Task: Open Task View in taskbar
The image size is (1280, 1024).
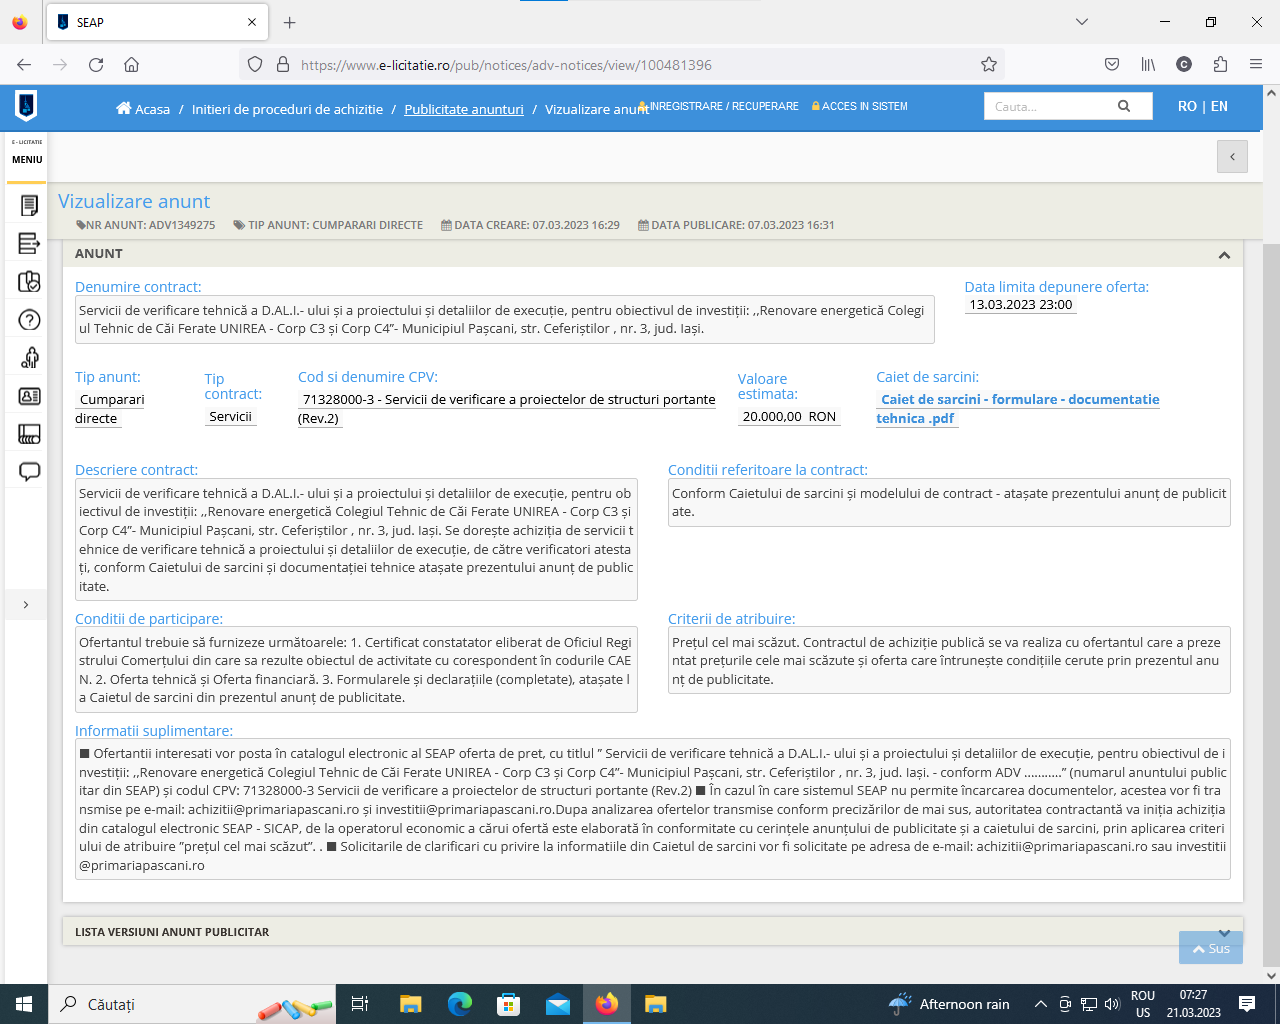Action: 360,1004
